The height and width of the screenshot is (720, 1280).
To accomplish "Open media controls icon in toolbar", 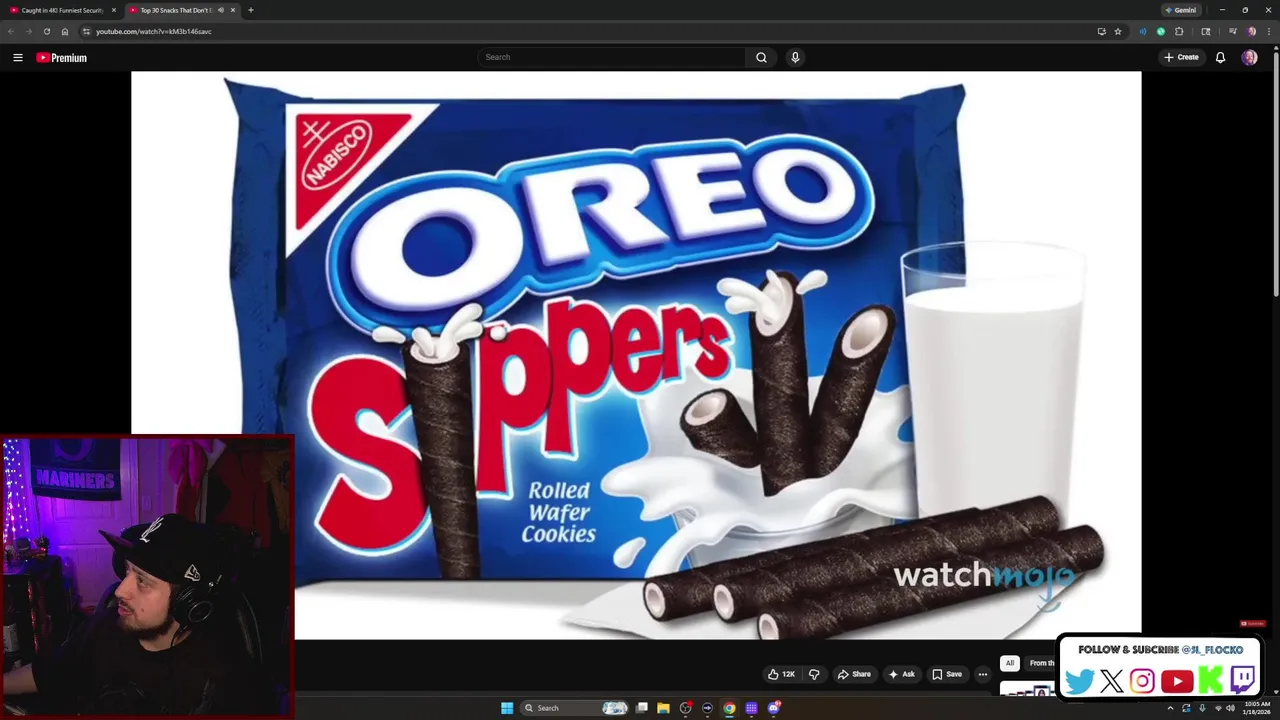I will [x=1233, y=31].
